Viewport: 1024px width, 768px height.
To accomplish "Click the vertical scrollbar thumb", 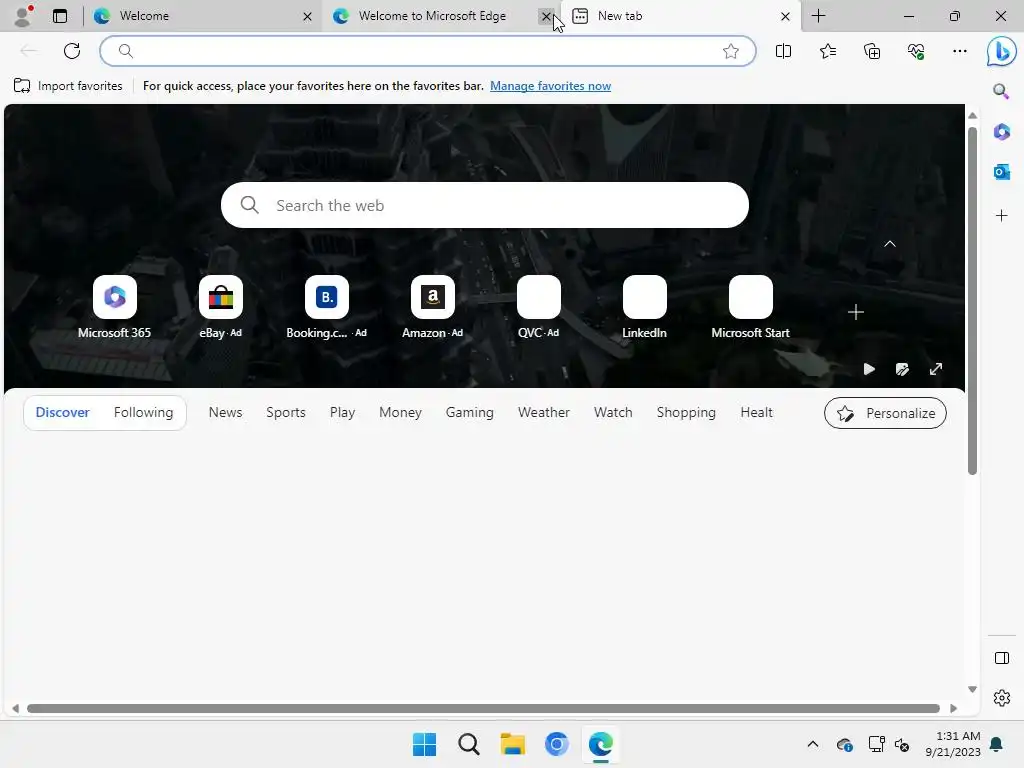I will 972,300.
